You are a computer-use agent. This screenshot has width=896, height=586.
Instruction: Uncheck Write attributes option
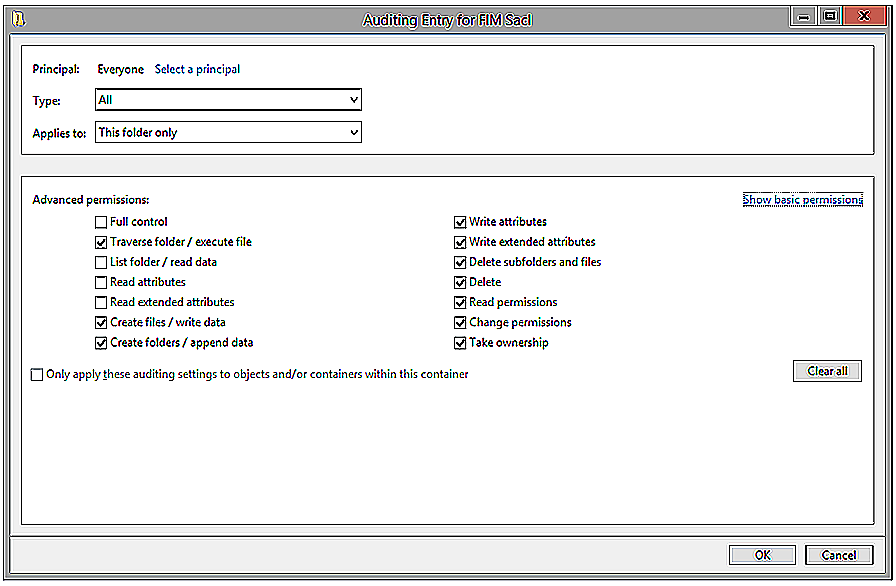pos(460,222)
